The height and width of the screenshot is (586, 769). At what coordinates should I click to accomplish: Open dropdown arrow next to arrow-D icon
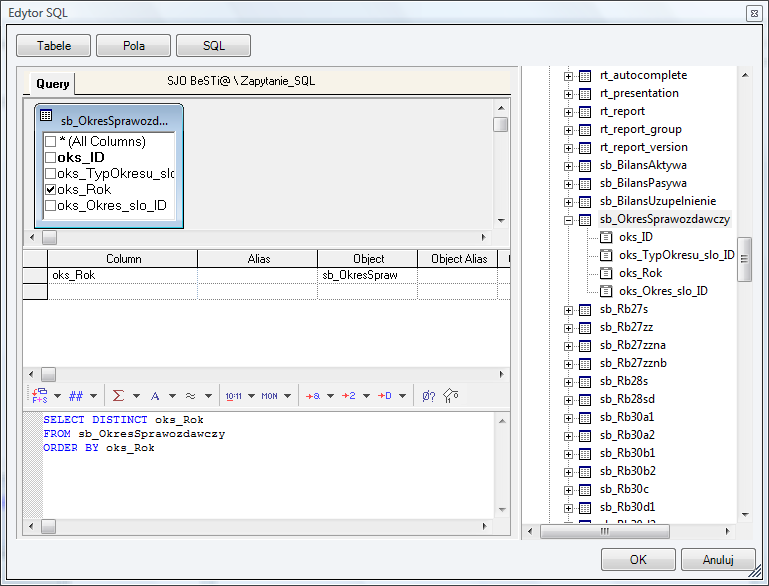coord(403,396)
